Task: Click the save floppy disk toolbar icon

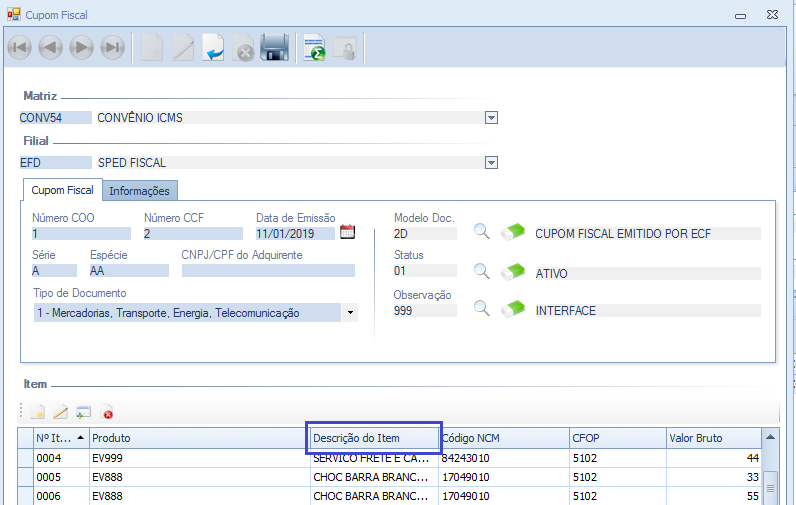Action: click(x=274, y=47)
